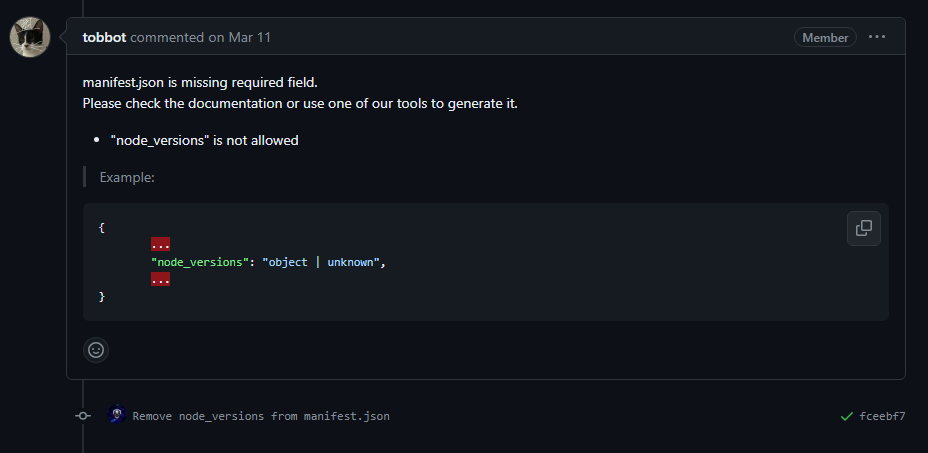Open commit hash fceebf7

(x=882, y=416)
